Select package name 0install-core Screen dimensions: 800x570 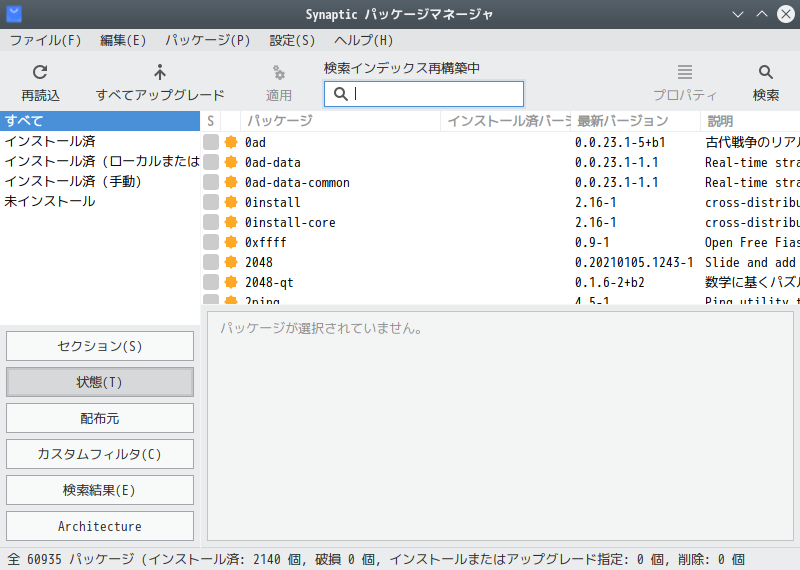tap(290, 222)
